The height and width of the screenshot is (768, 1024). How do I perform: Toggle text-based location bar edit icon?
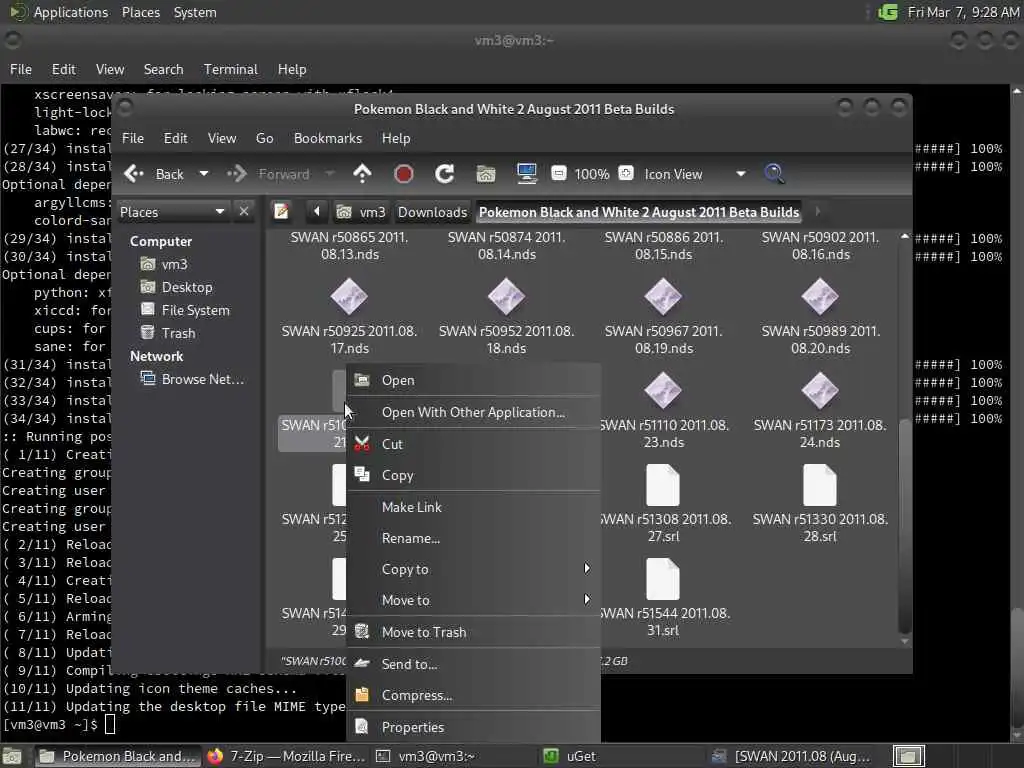(281, 212)
